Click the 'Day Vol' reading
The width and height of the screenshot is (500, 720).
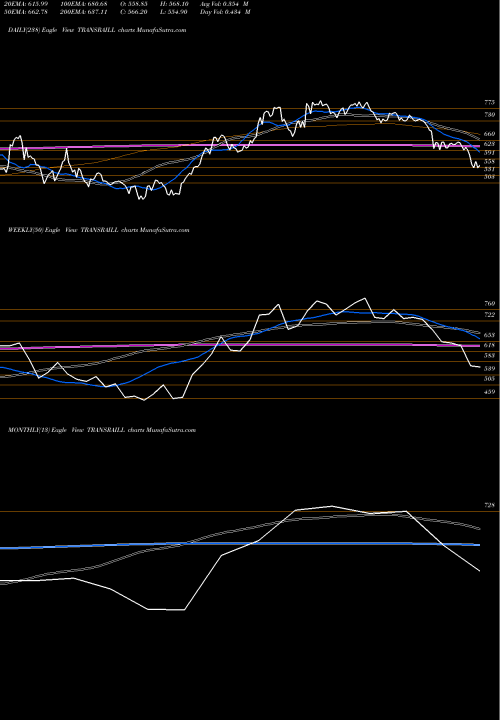pos(225,12)
